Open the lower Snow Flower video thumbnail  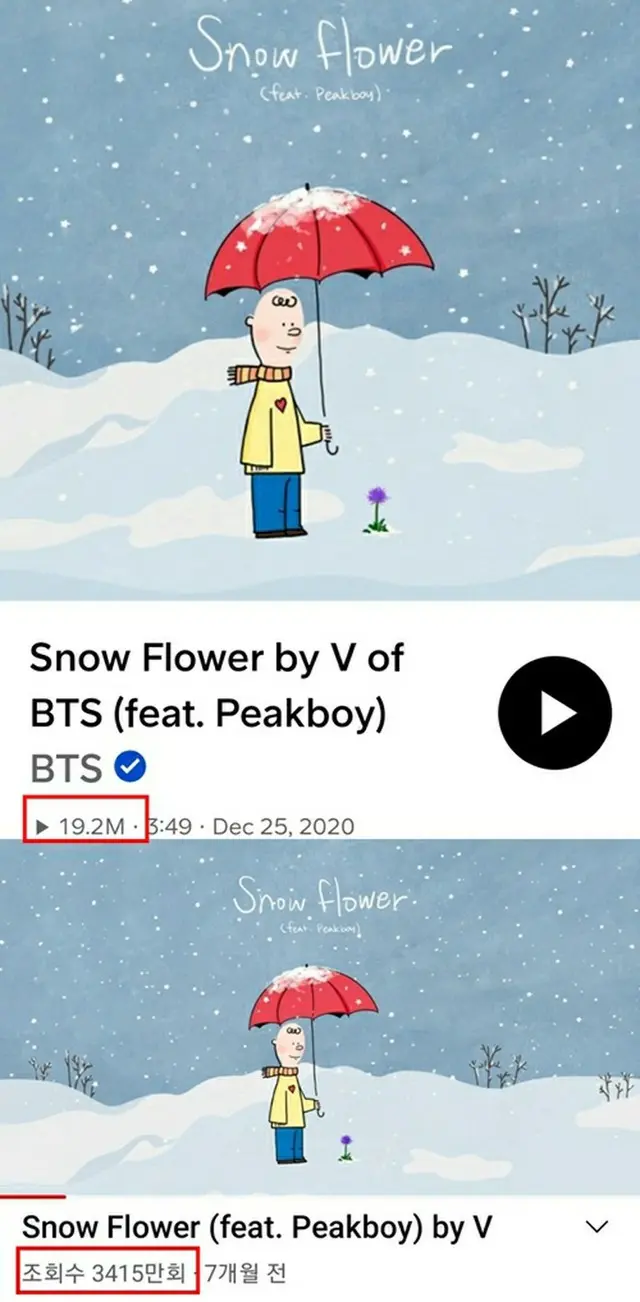pyautogui.click(x=320, y=1018)
